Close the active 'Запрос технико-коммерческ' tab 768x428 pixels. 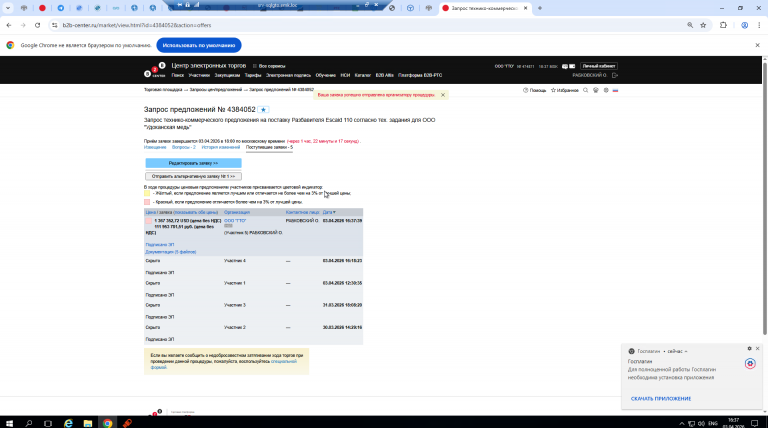[526, 8]
